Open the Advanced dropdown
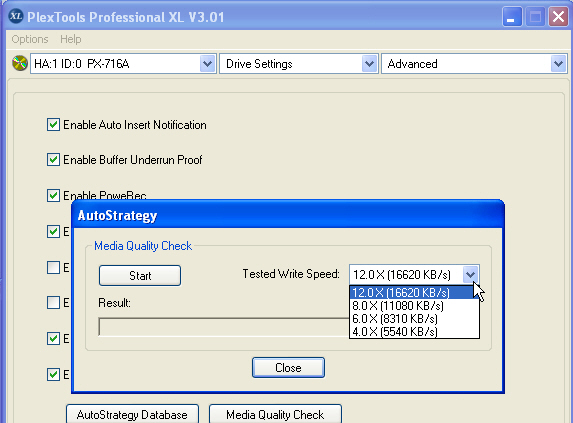The height and width of the screenshot is (423, 573). [x=474, y=64]
